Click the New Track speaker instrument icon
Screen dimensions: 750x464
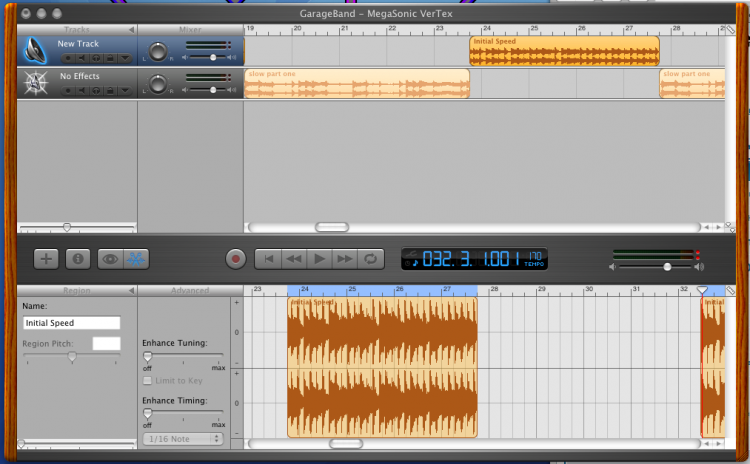click(x=35, y=50)
